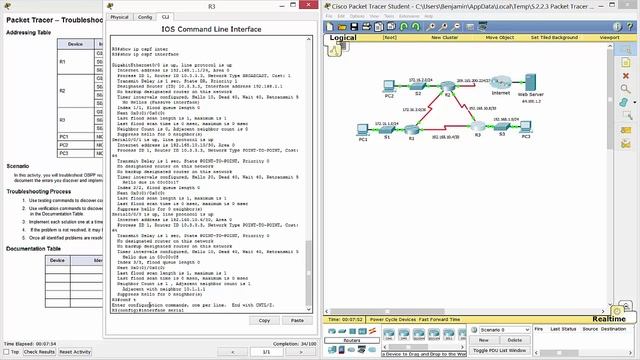Expand the Draw Polygon tool arrow
Screen dimensions: 640x360
(x=635, y=102)
